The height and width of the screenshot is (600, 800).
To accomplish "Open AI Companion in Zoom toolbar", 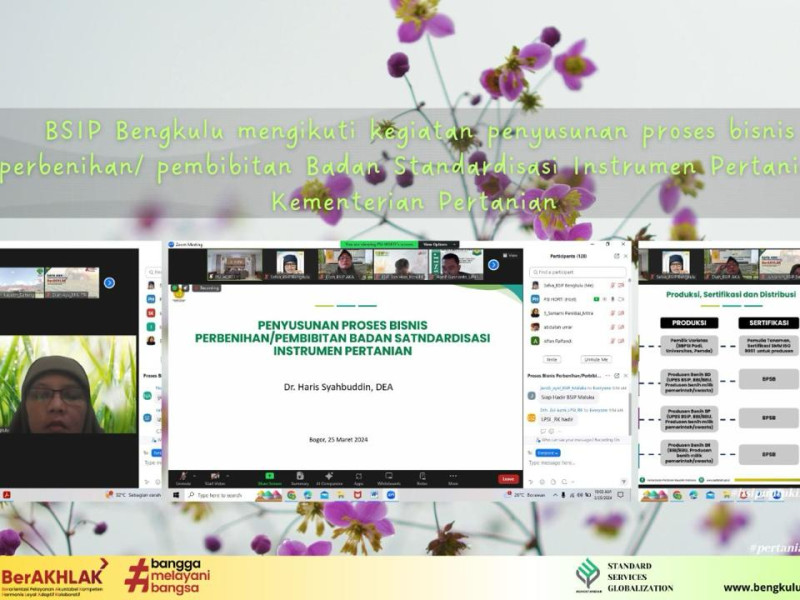I will (x=329, y=478).
